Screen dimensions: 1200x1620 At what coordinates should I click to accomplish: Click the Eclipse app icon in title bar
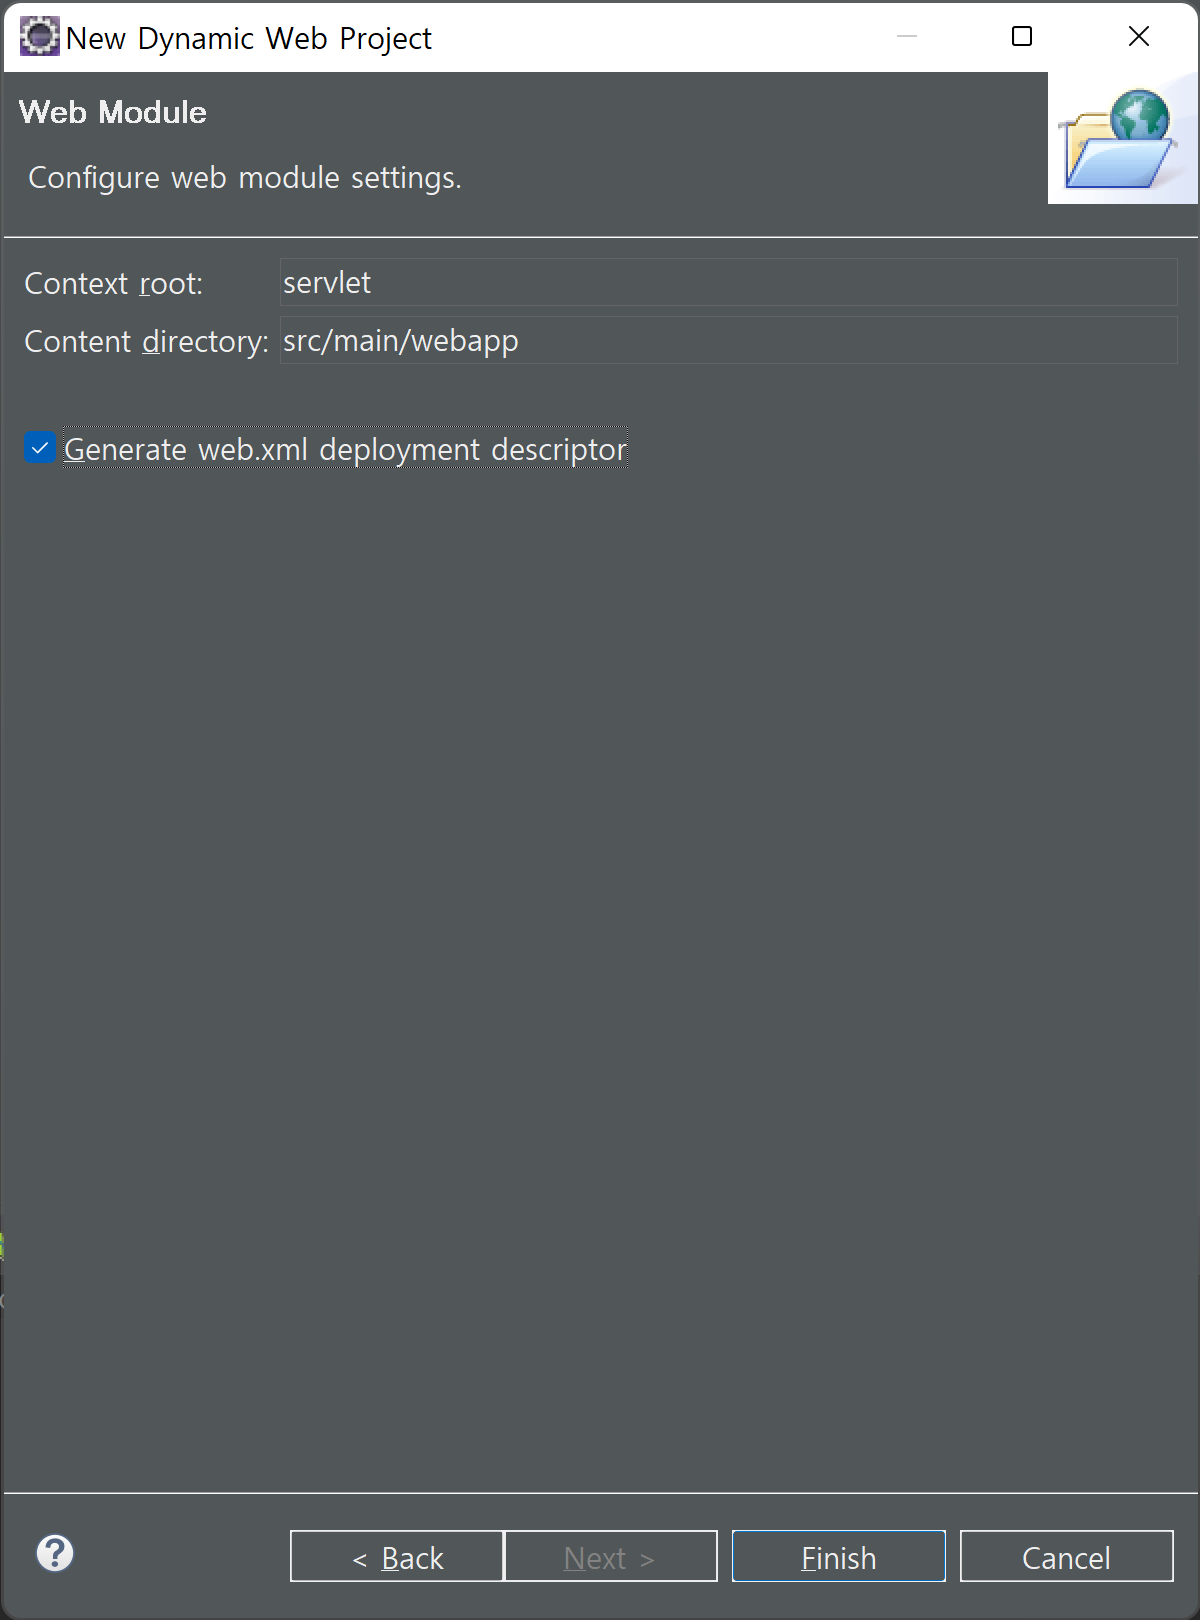click(x=39, y=37)
